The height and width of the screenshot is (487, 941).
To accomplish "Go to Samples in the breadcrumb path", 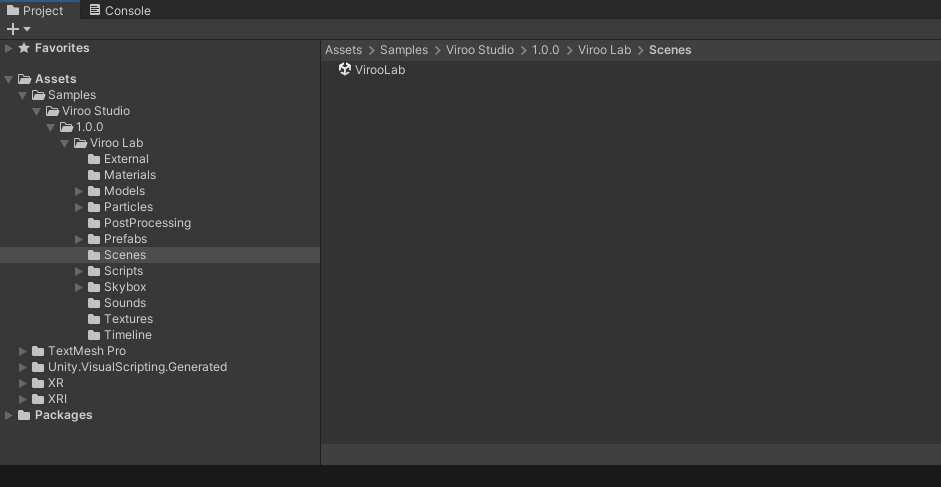I will point(403,50).
